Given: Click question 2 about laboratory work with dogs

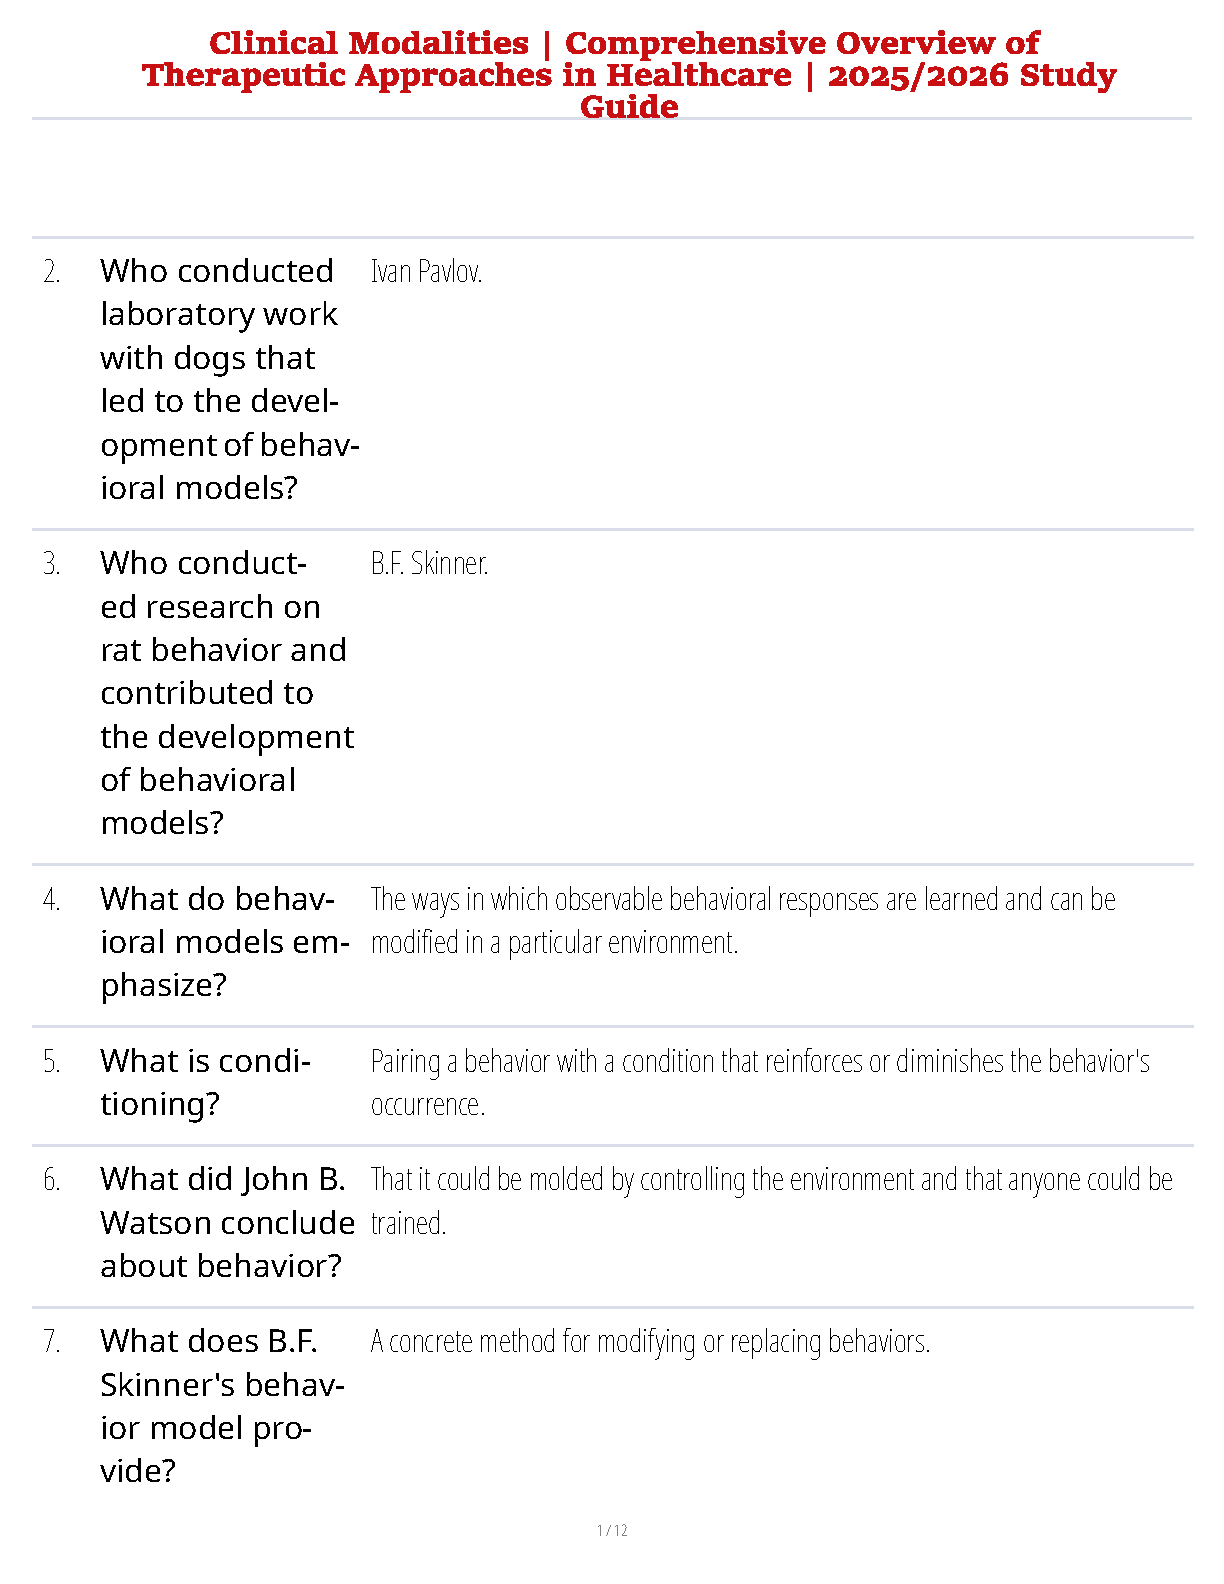Looking at the screenshot, I should (x=228, y=379).
